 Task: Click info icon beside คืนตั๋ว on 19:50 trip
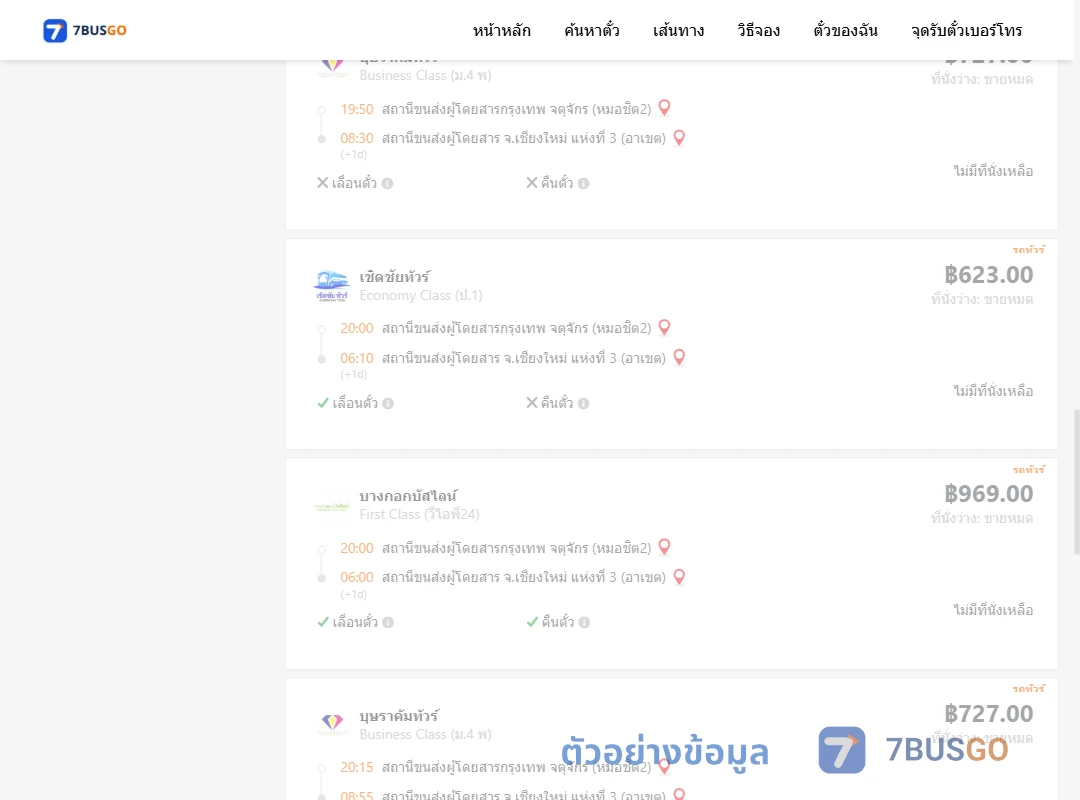[x=583, y=183]
